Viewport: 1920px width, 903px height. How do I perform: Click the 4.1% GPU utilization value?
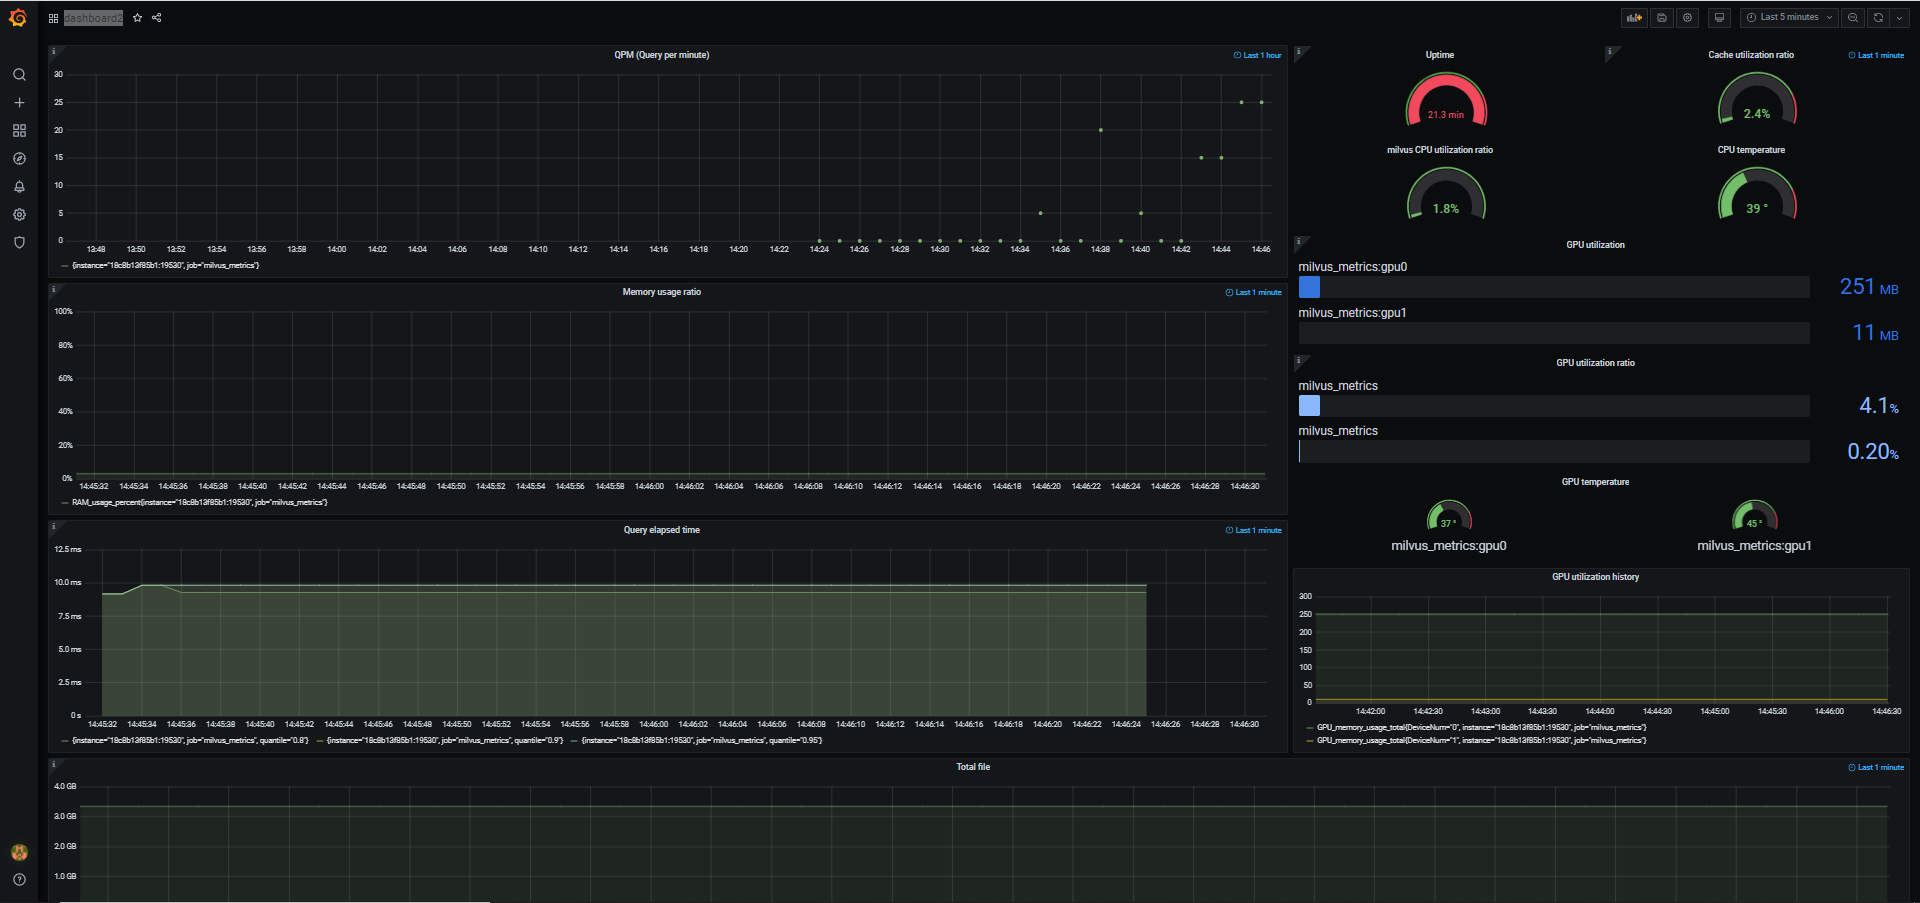(x=1878, y=406)
